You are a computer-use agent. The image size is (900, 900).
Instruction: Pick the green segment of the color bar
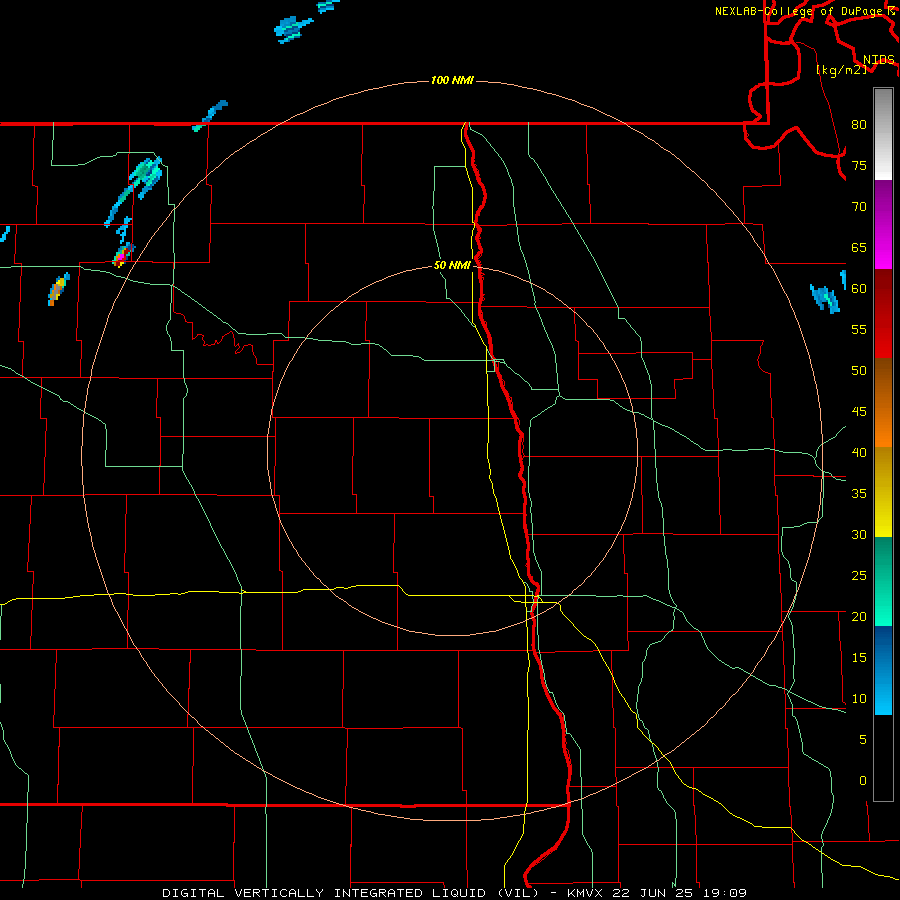(883, 581)
